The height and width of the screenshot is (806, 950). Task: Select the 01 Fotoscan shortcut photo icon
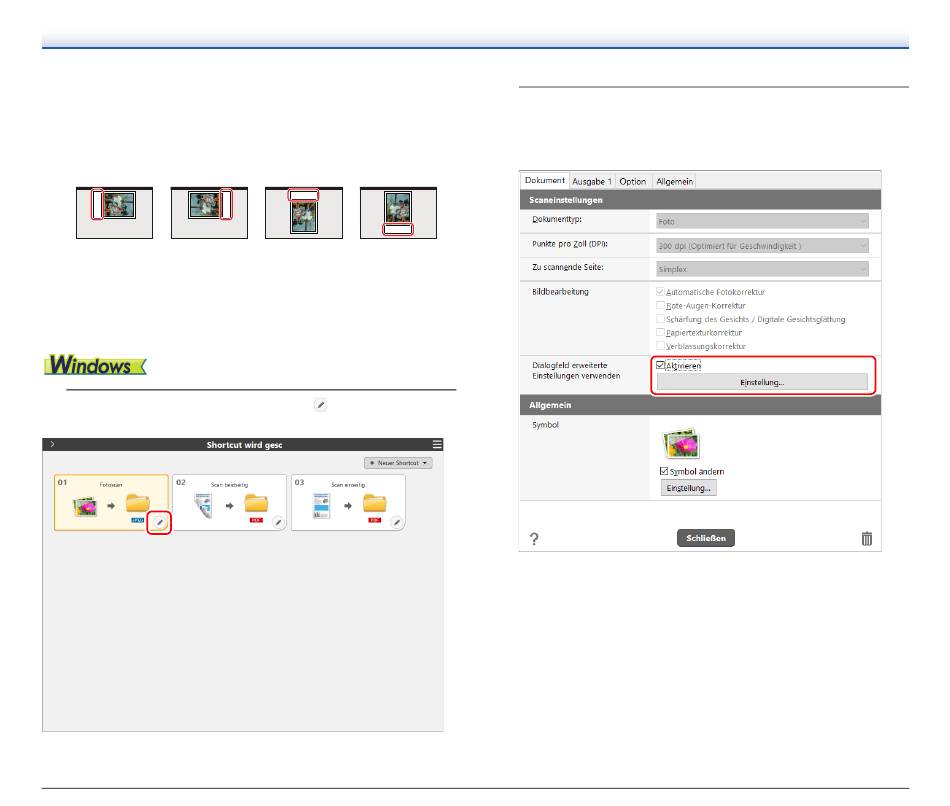coord(85,506)
